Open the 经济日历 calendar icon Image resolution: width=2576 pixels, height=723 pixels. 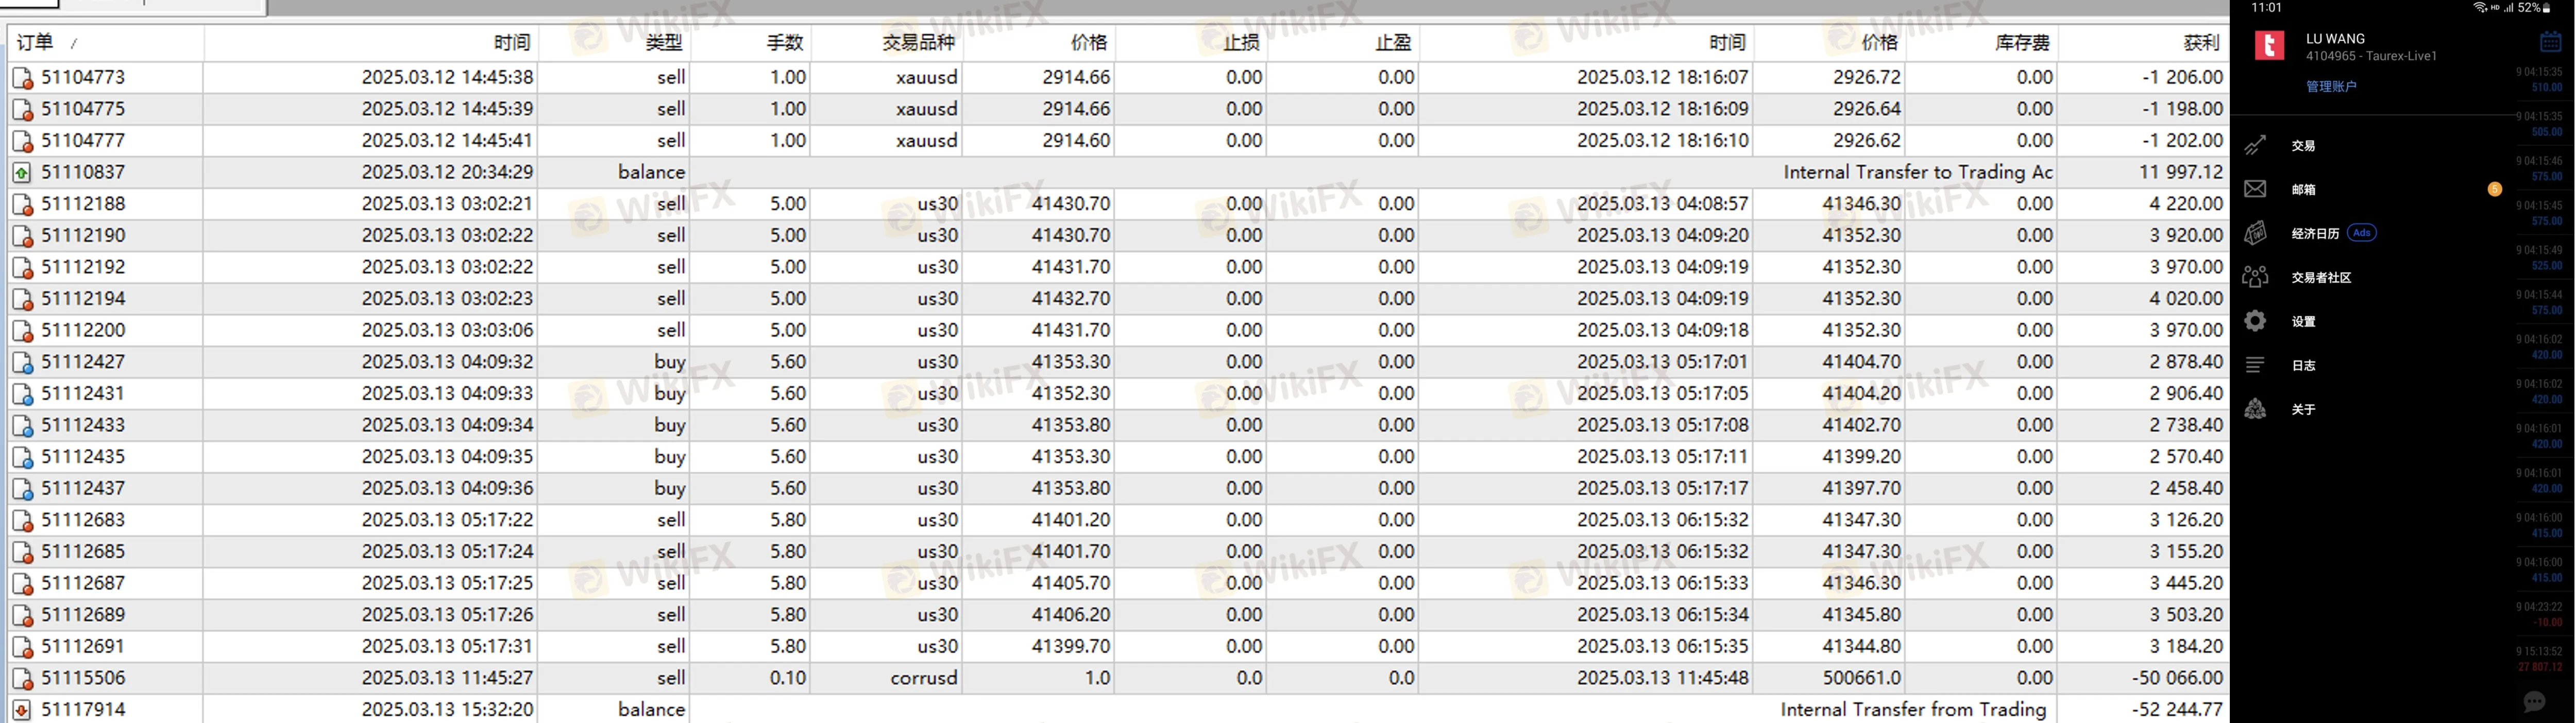2255,233
